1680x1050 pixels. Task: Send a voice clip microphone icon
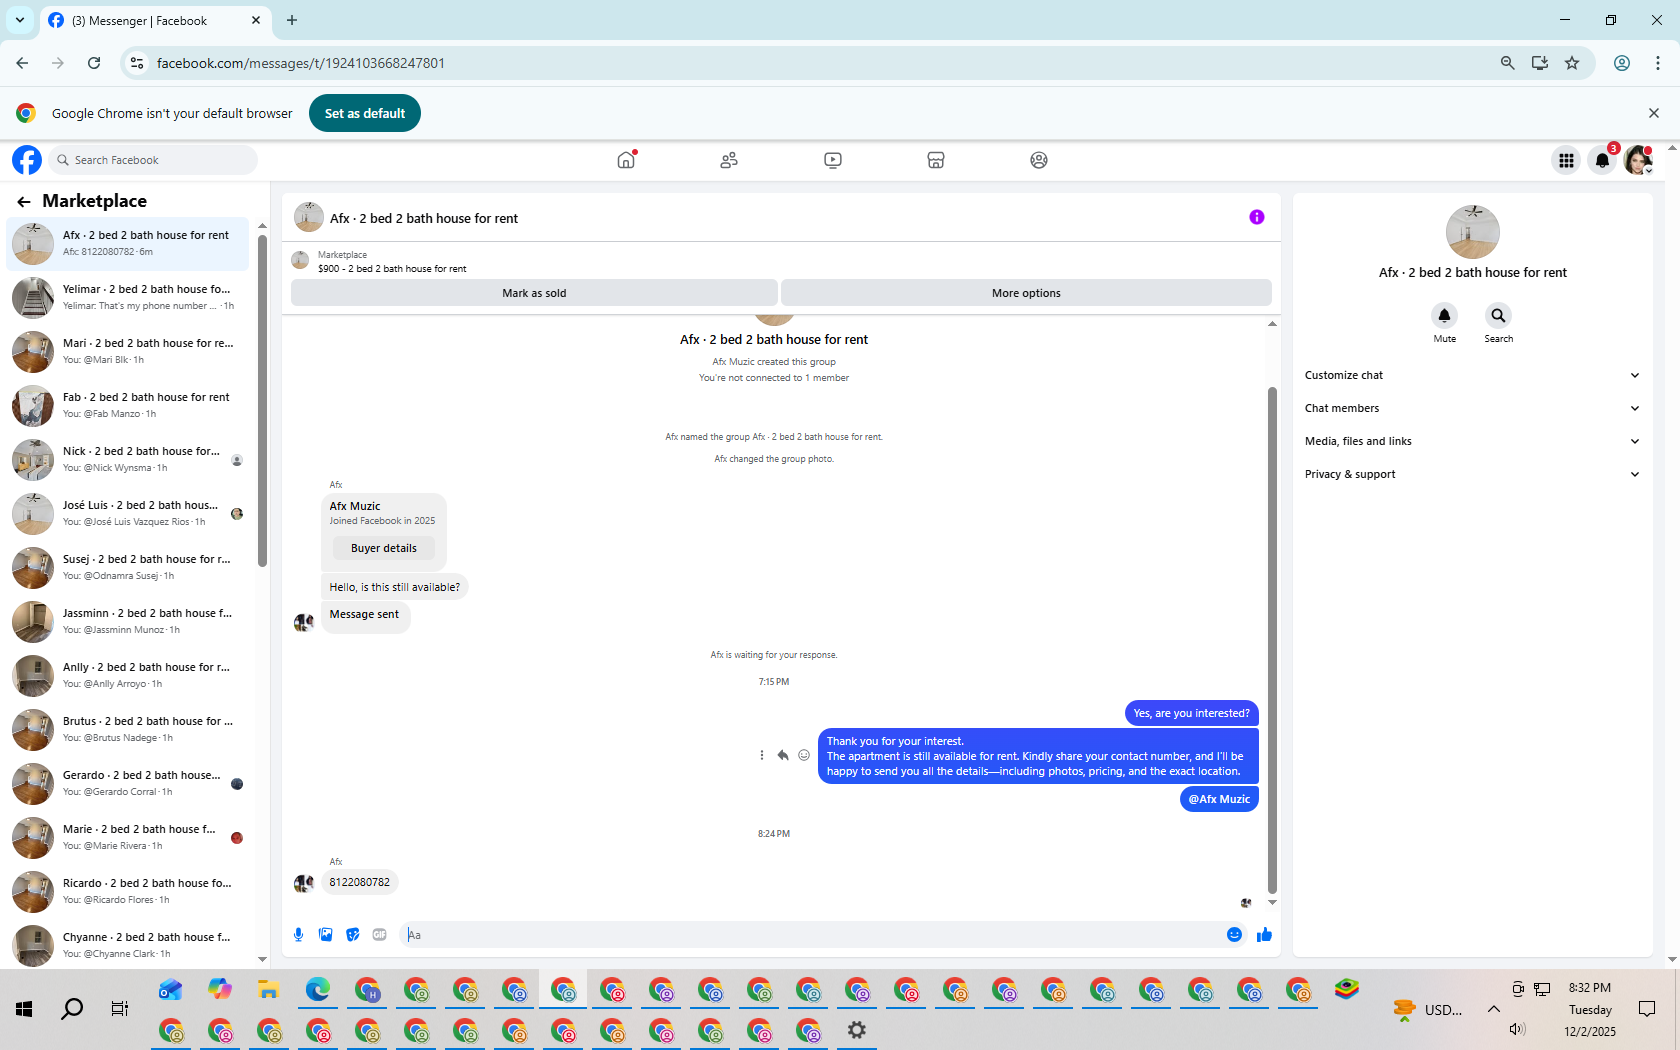click(x=298, y=935)
